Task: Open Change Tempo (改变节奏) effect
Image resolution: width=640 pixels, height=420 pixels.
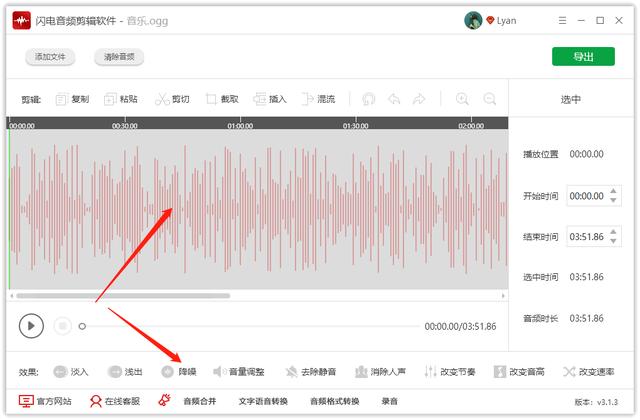Action: click(450, 372)
